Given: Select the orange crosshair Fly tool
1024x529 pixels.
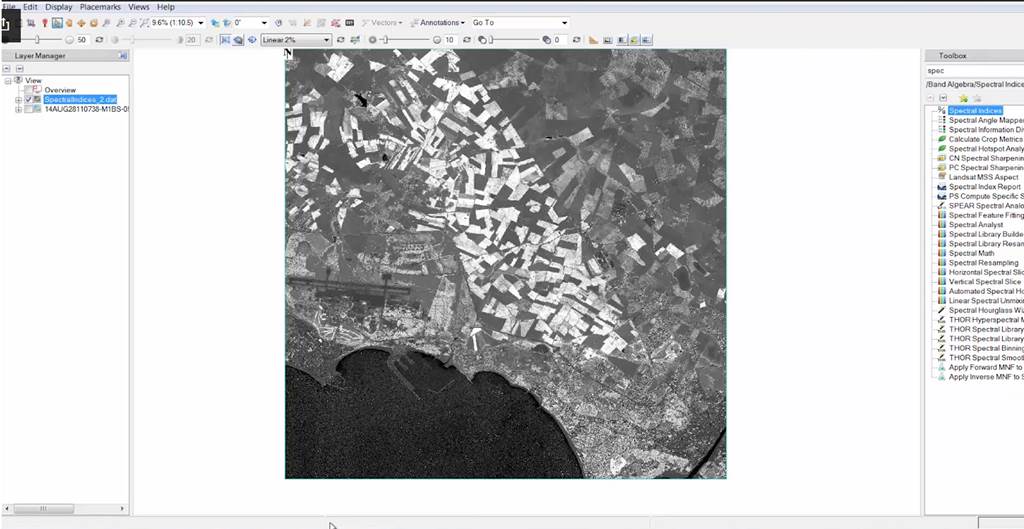Looking at the screenshot, I should [81, 23].
